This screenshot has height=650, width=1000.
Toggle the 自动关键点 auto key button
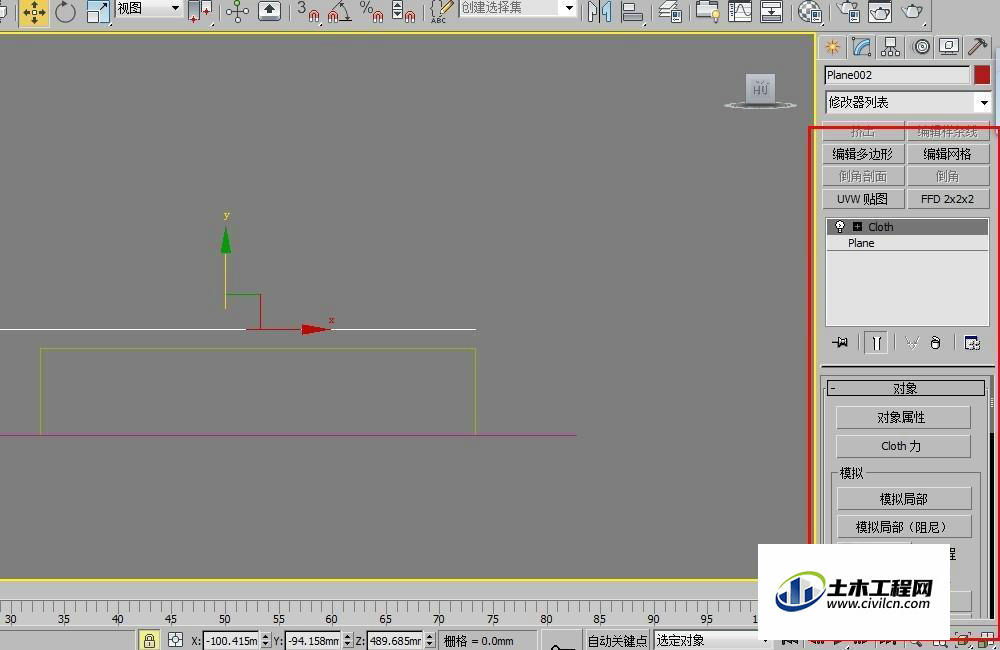tap(617, 640)
